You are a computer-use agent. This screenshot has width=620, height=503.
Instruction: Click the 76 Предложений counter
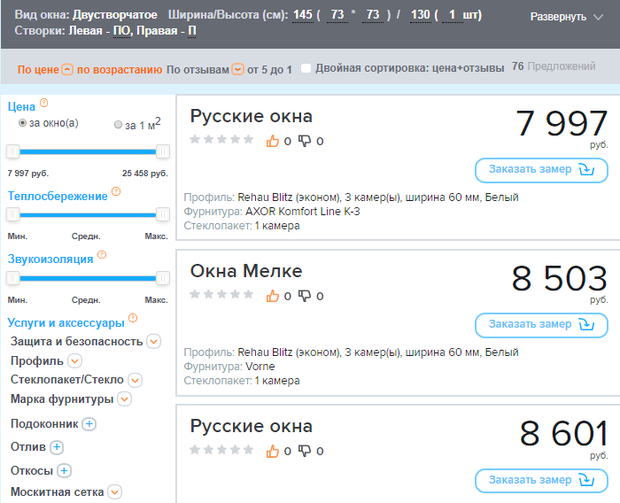pos(554,66)
